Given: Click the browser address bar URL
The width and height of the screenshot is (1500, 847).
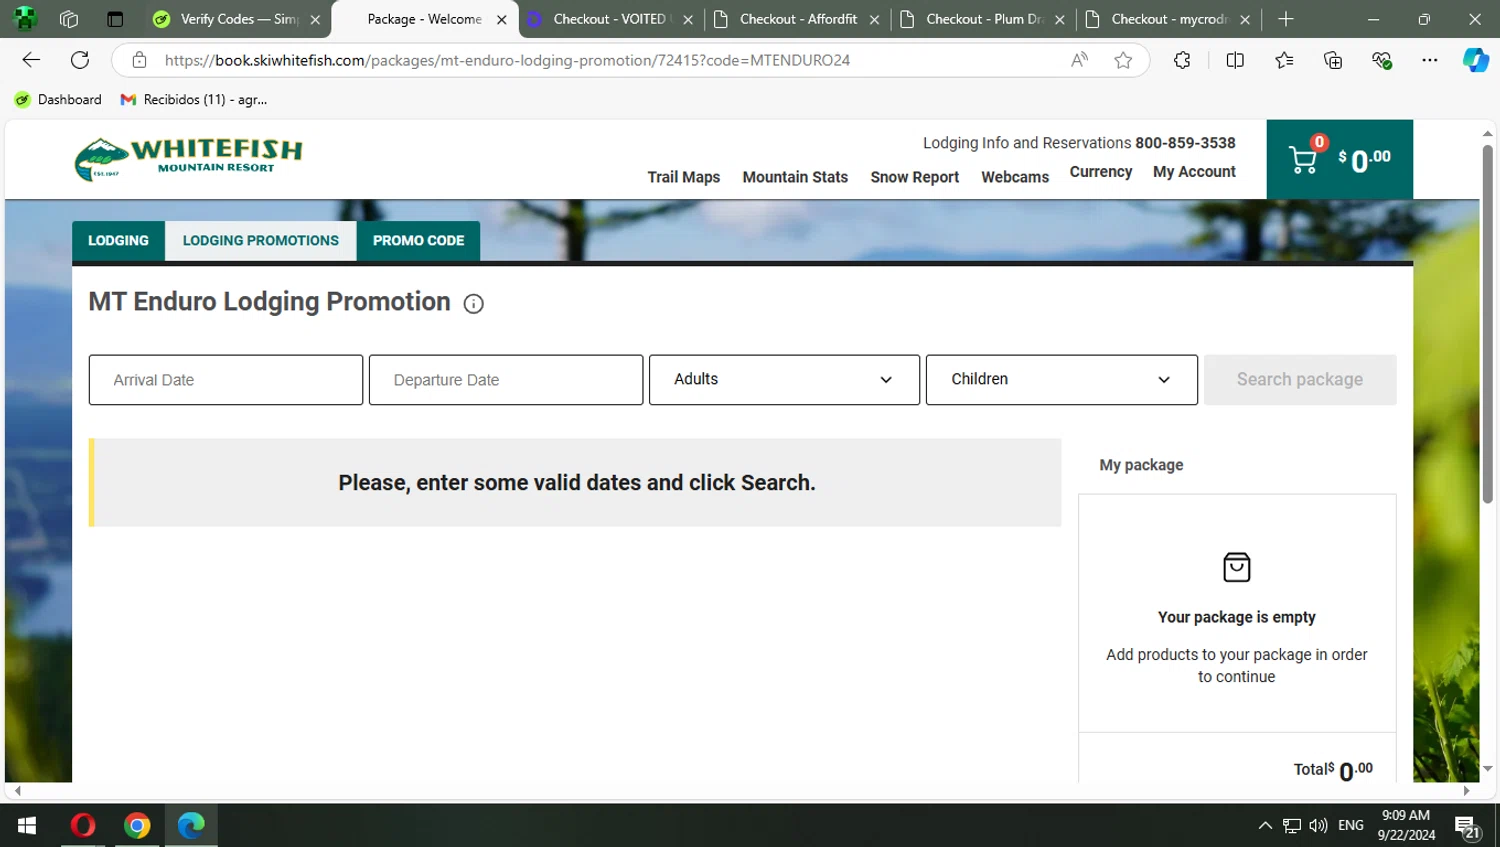Looking at the screenshot, I should [x=507, y=60].
